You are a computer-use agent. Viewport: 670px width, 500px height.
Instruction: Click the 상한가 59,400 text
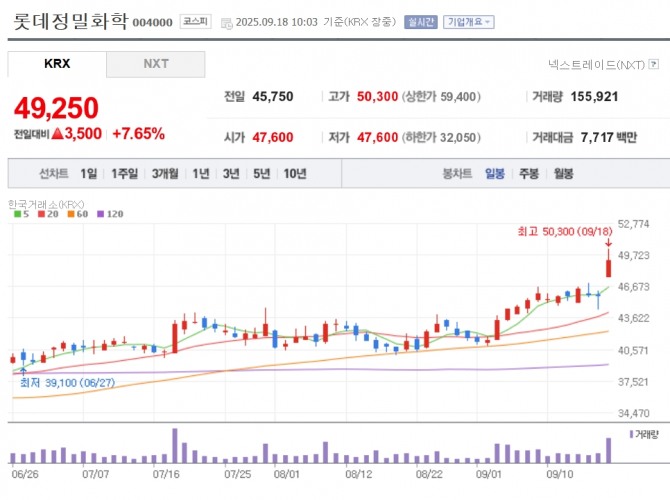(x=441, y=97)
